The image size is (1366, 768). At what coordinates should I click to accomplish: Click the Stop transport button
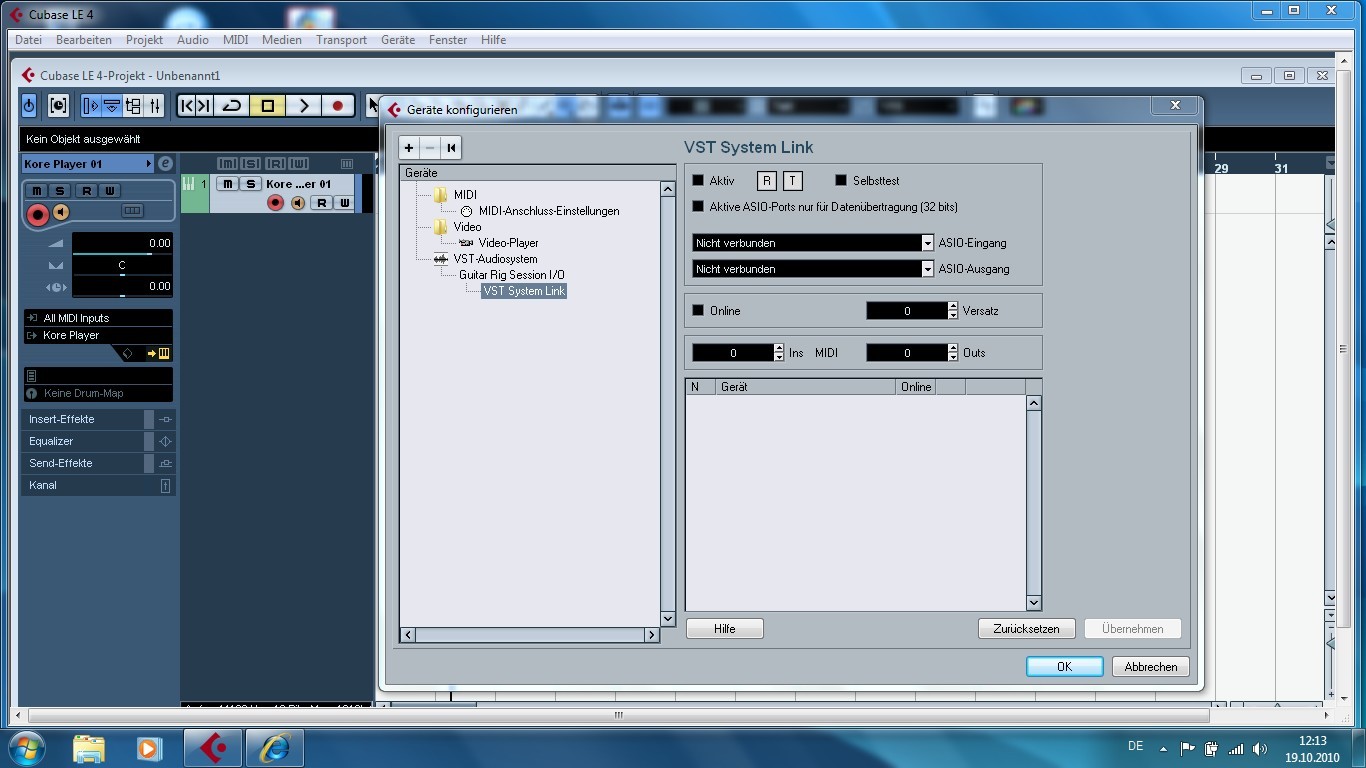click(267, 105)
